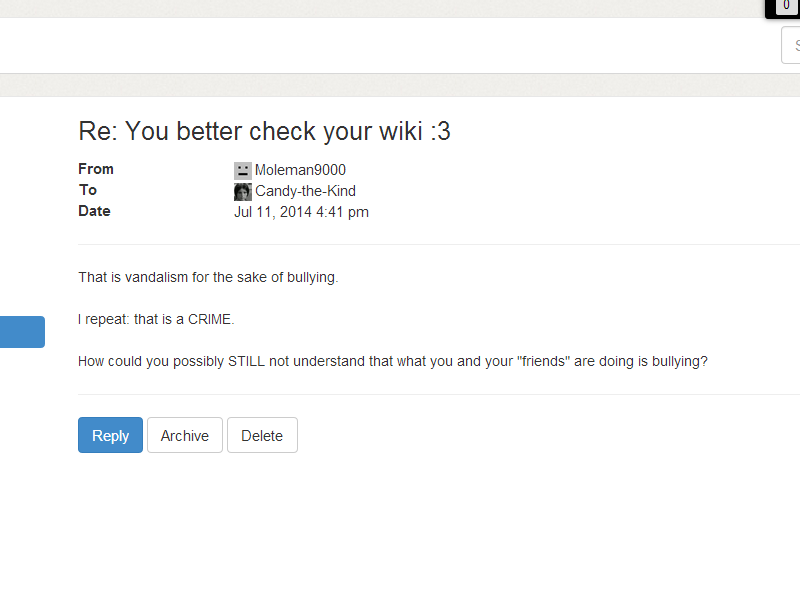Open Candy-the-Kind's avatar photo
Screen dimensions: 800x600
(x=242, y=192)
